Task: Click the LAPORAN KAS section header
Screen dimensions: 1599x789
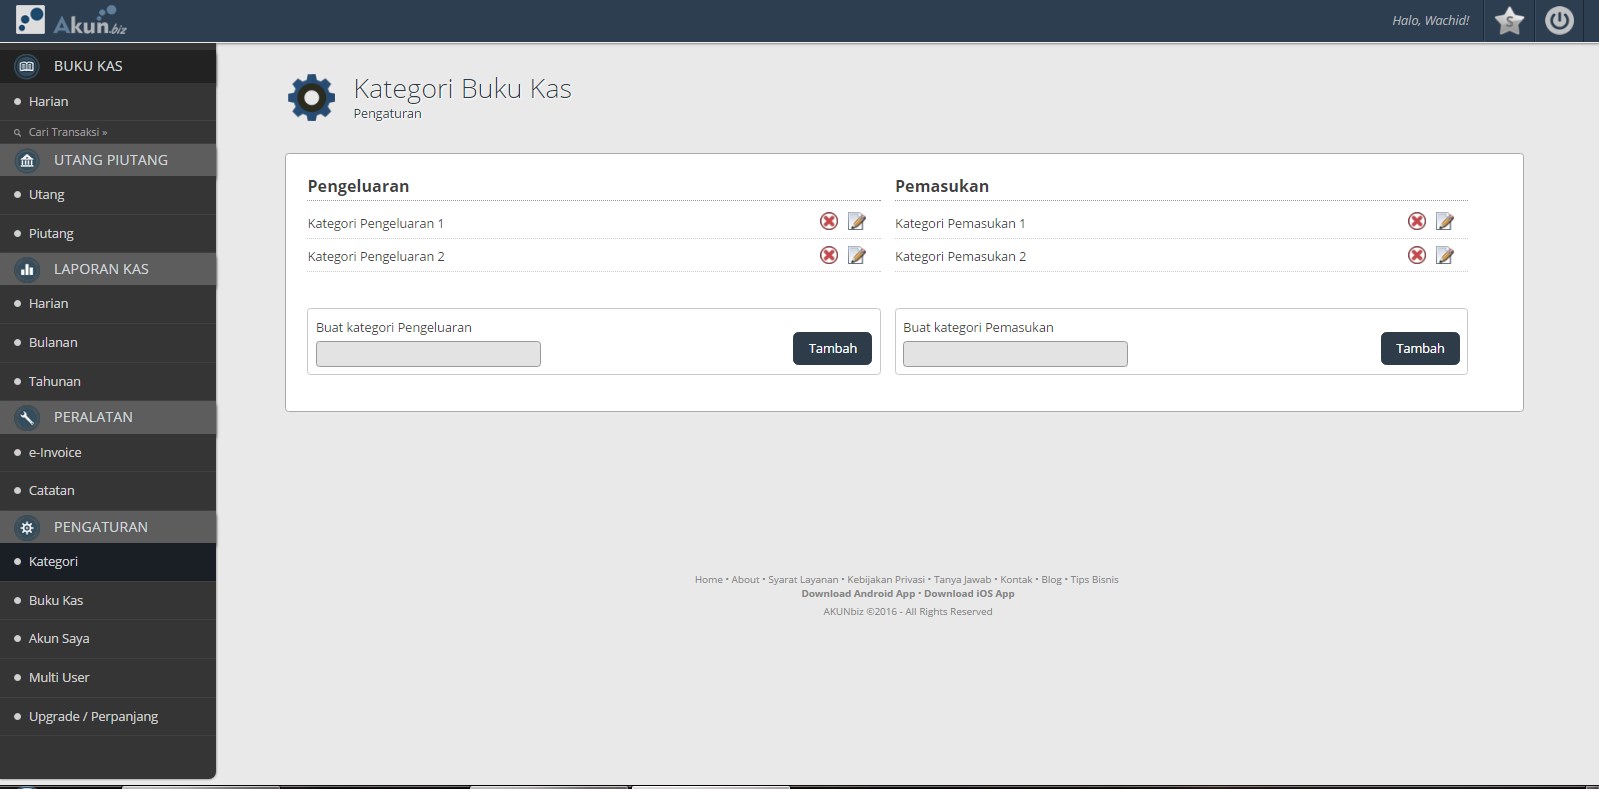Action: [x=108, y=269]
